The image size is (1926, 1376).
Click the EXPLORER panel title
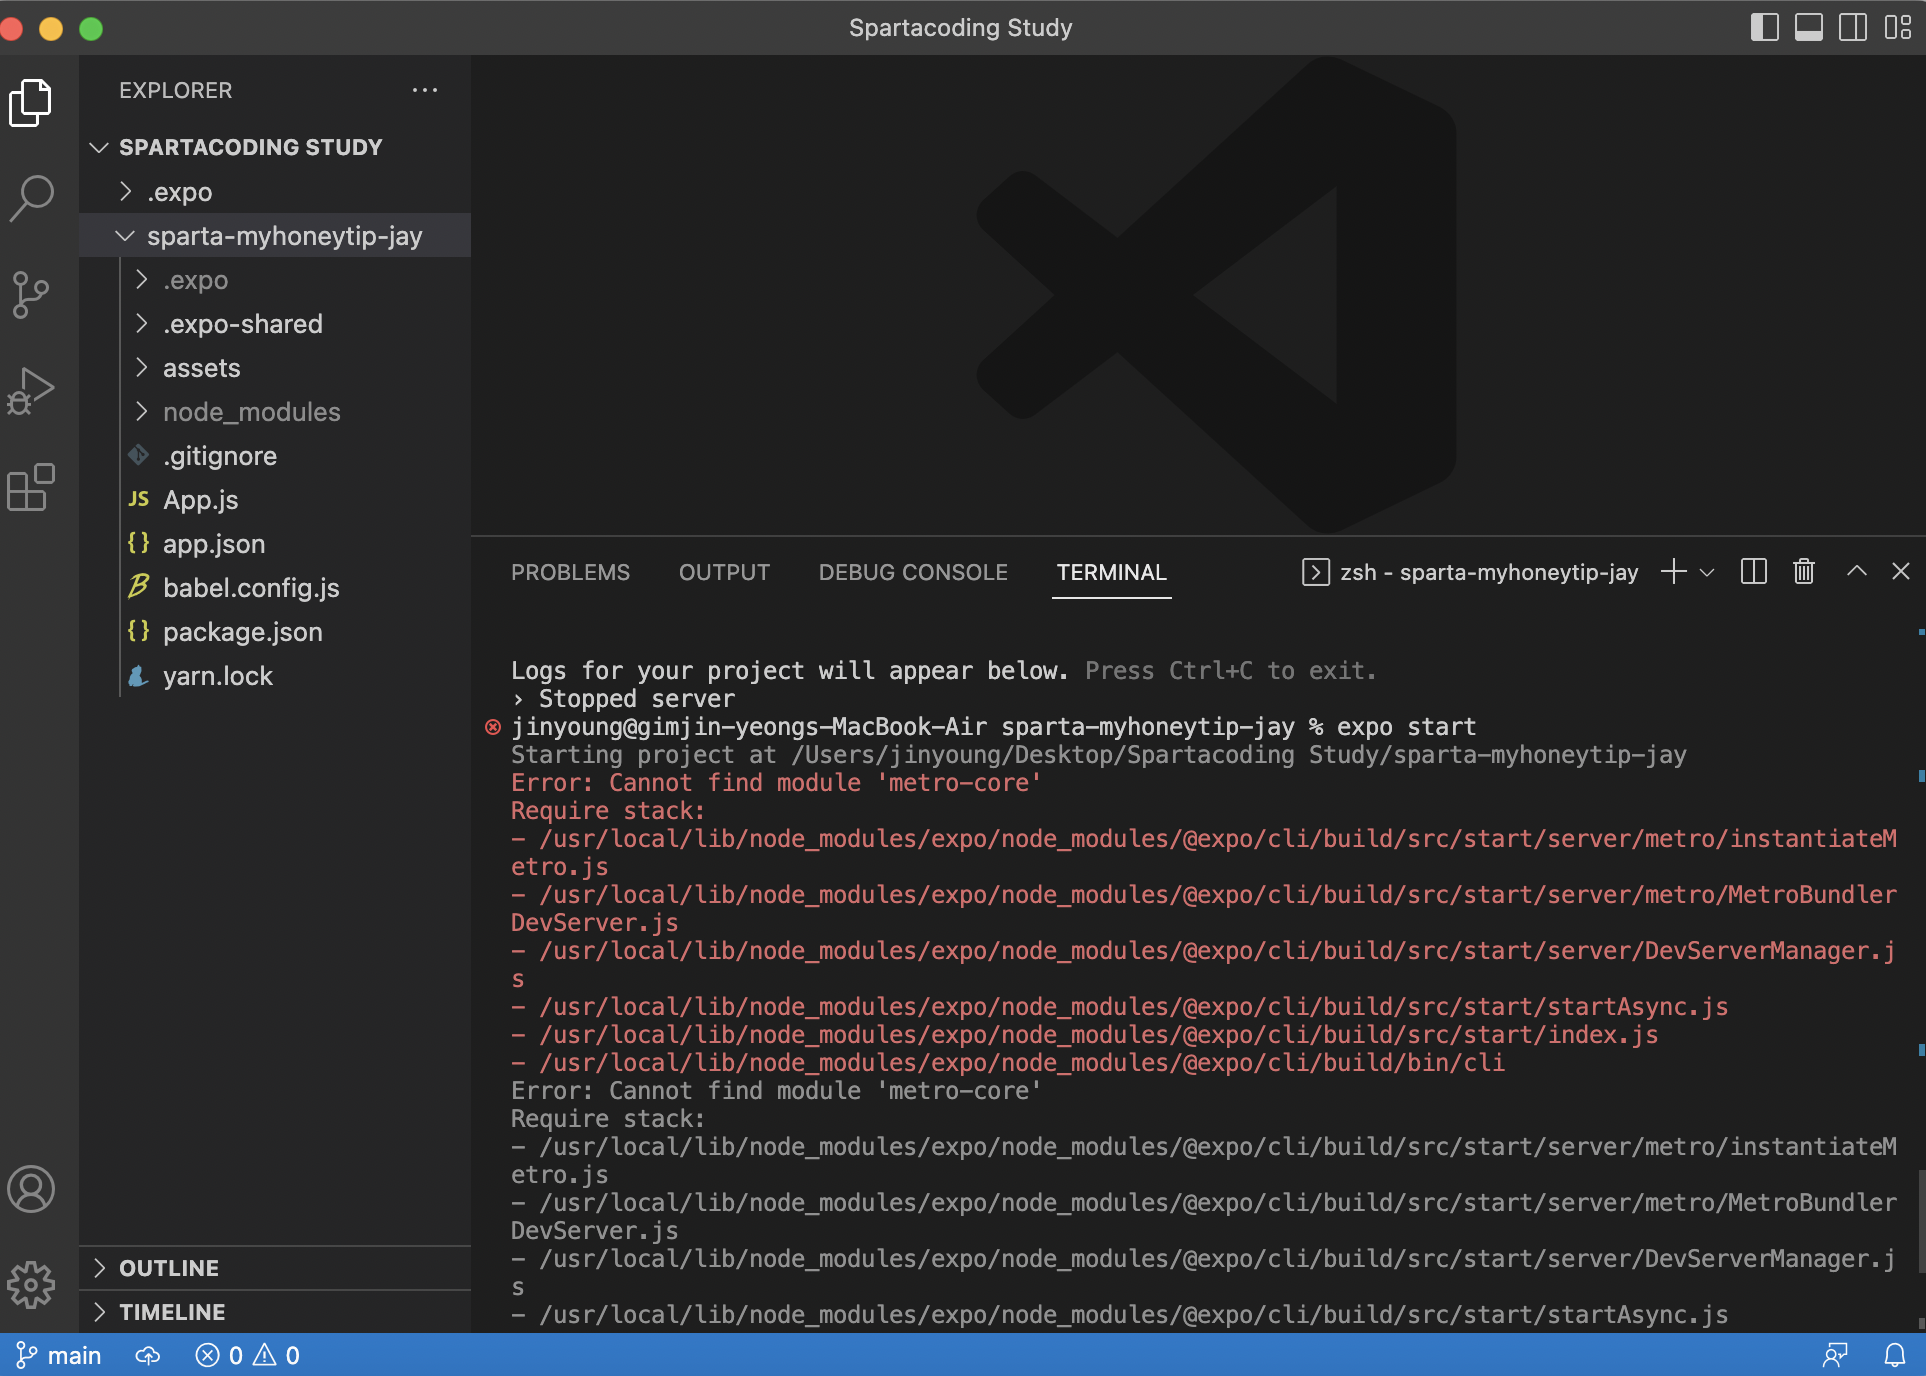176,90
